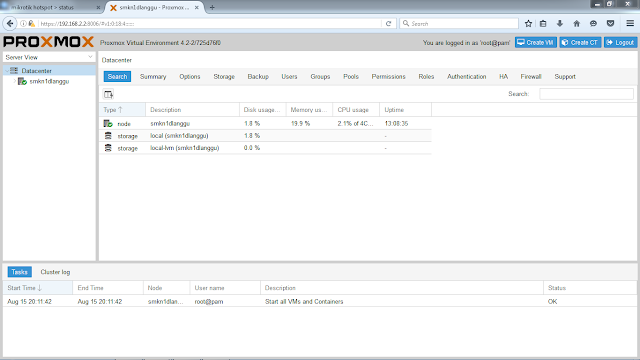Click the local-lvm storage row icon
The height and width of the screenshot is (360, 640).
(x=108, y=148)
